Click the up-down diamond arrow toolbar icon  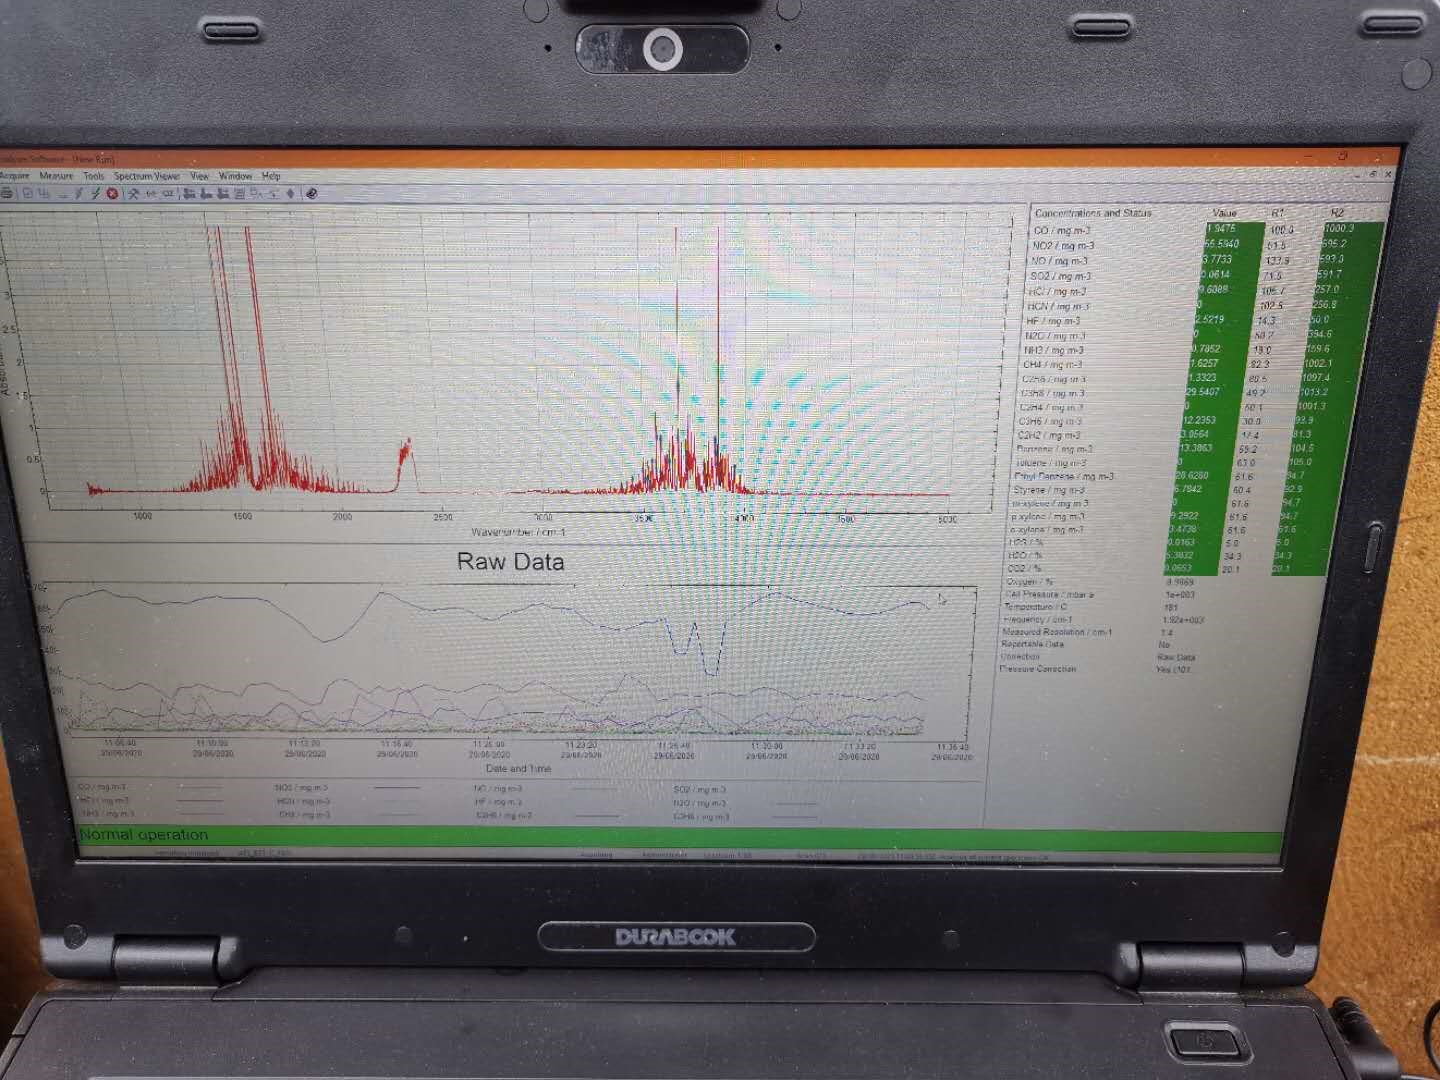click(291, 193)
